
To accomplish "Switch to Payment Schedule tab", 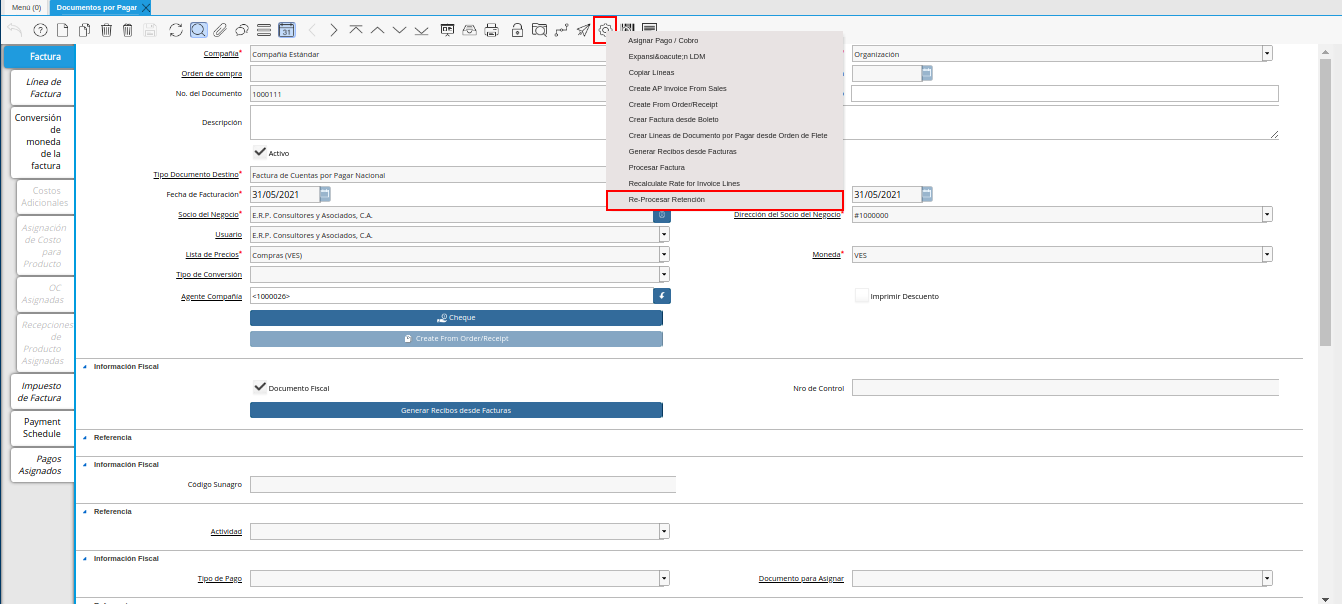I will 42,428.
